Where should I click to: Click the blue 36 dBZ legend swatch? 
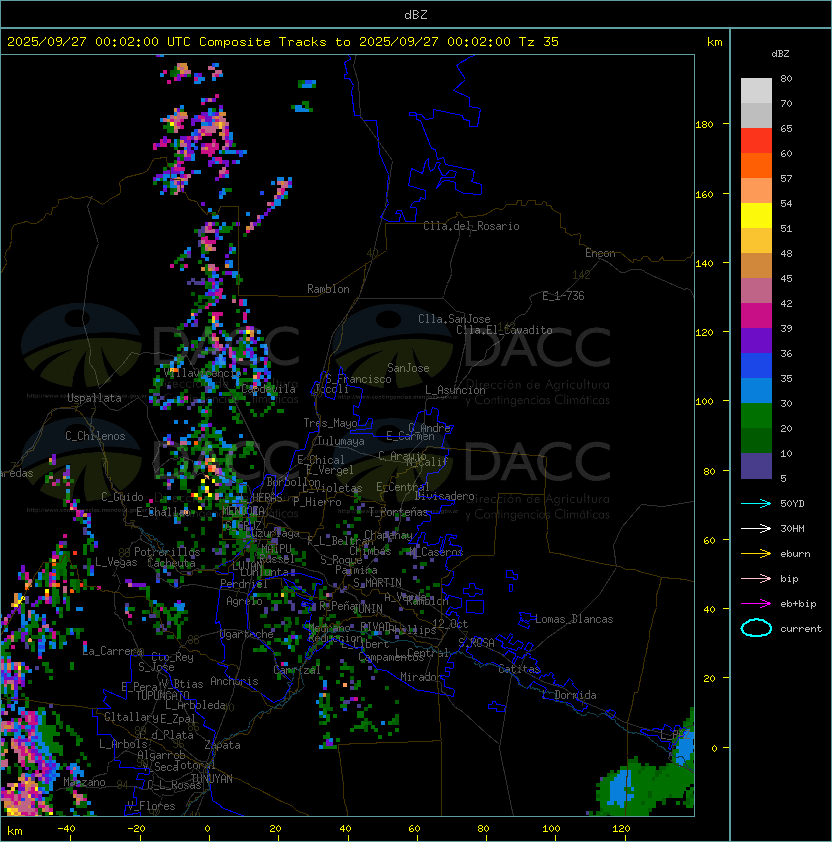pyautogui.click(x=756, y=366)
